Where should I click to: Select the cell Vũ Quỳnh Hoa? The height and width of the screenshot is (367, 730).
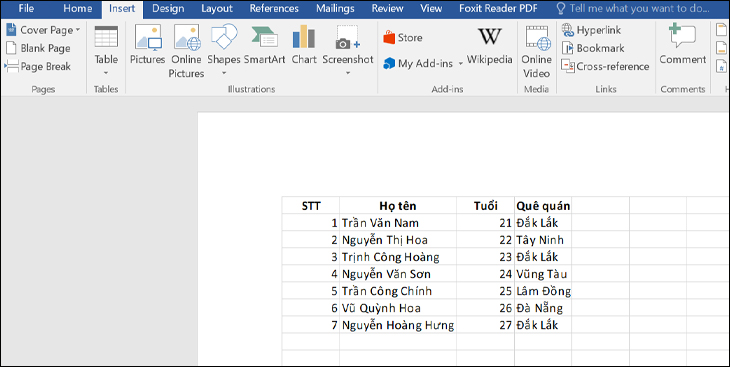[x=398, y=308]
